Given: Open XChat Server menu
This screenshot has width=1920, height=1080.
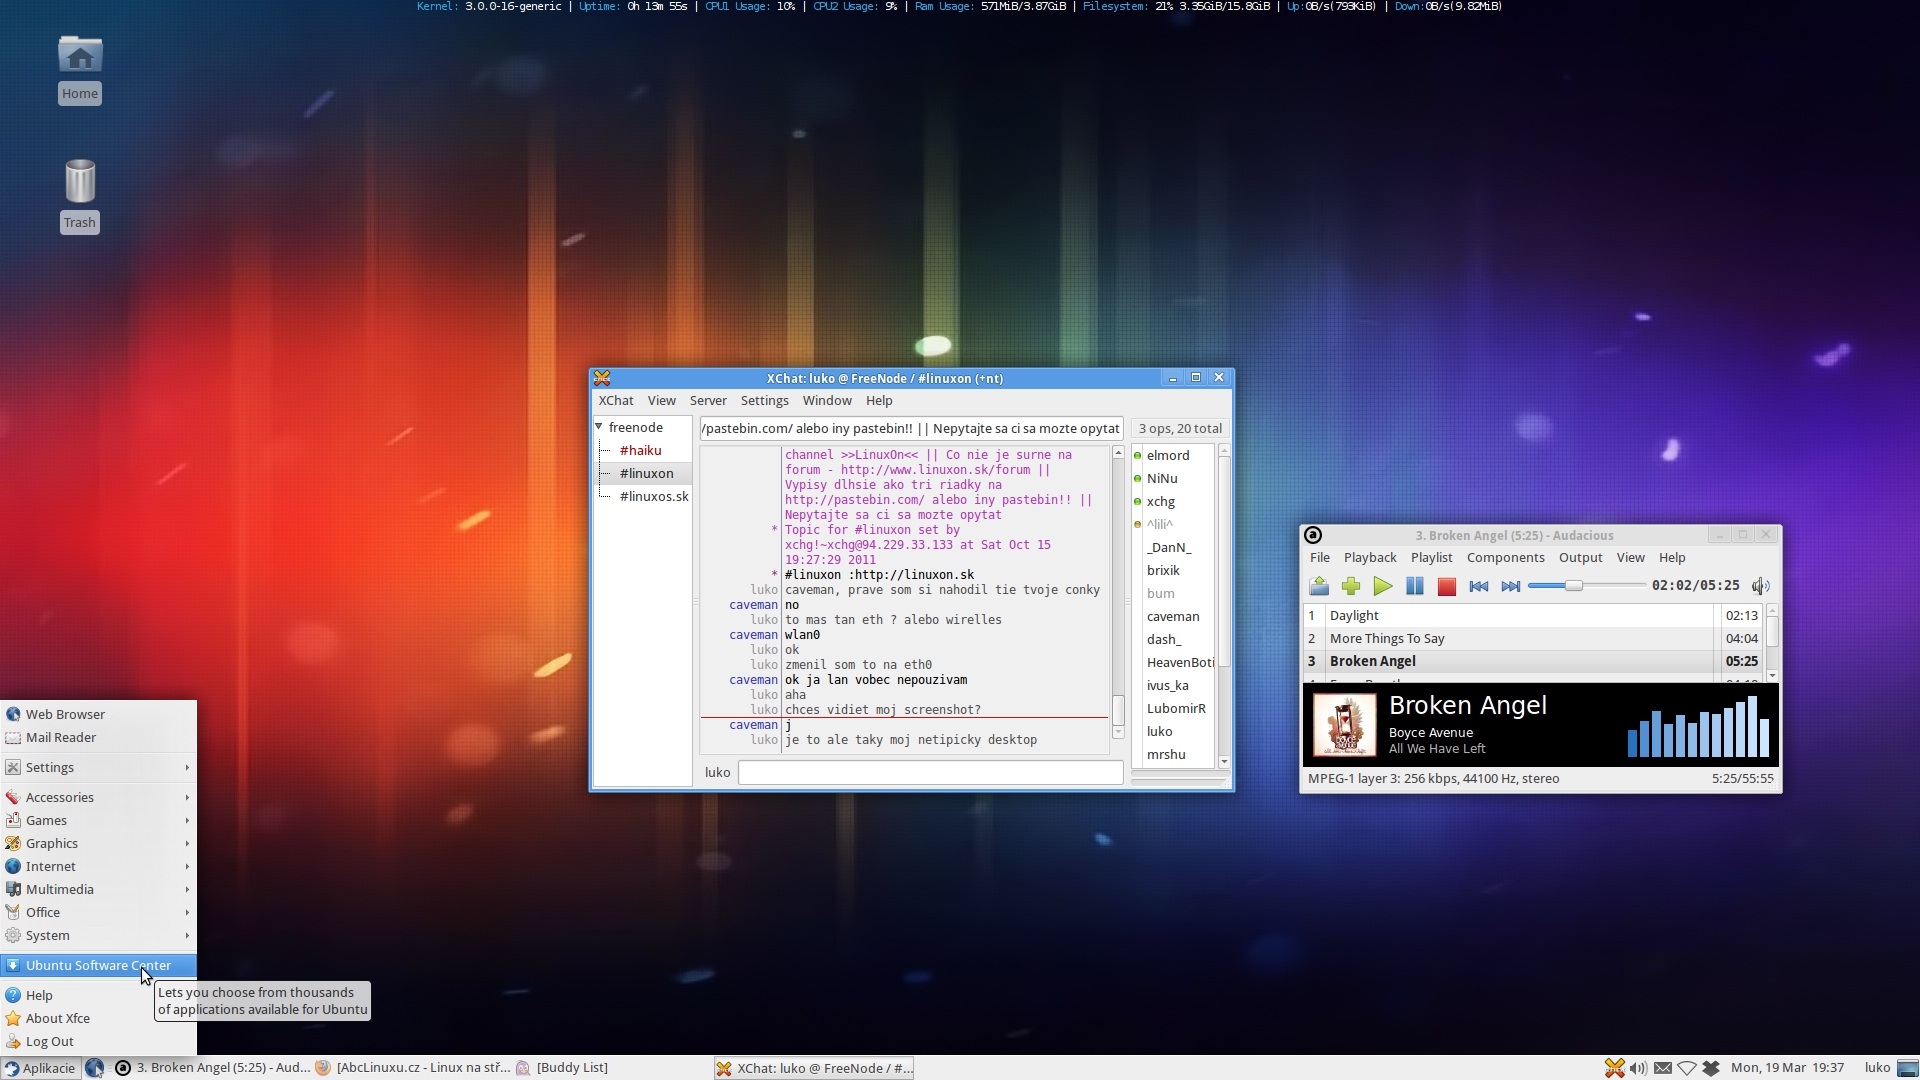Looking at the screenshot, I should [x=708, y=401].
